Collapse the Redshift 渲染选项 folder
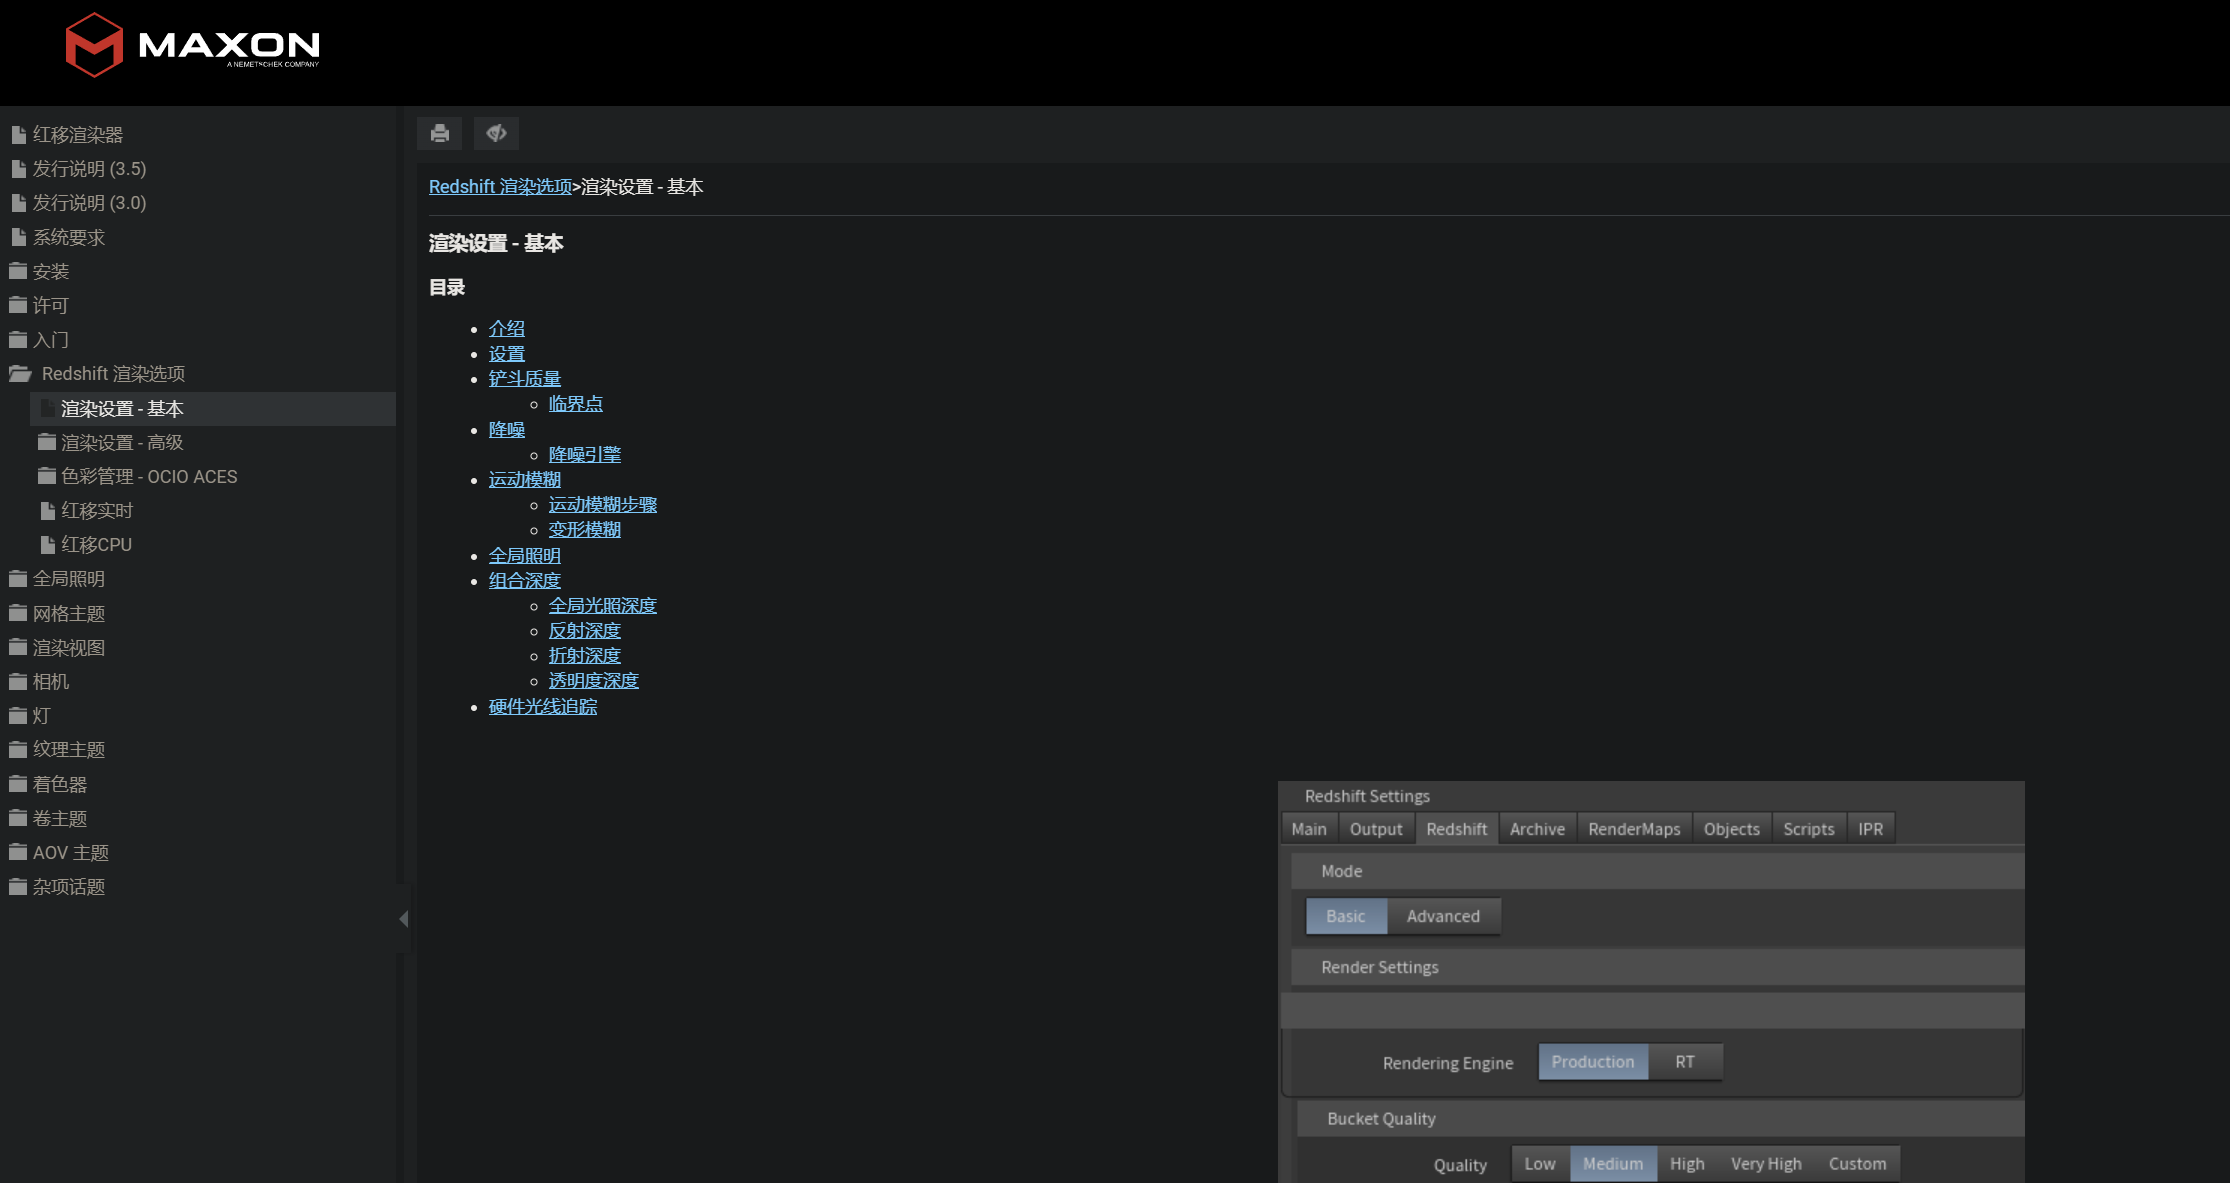This screenshot has height=1183, width=2230. pos(113,373)
